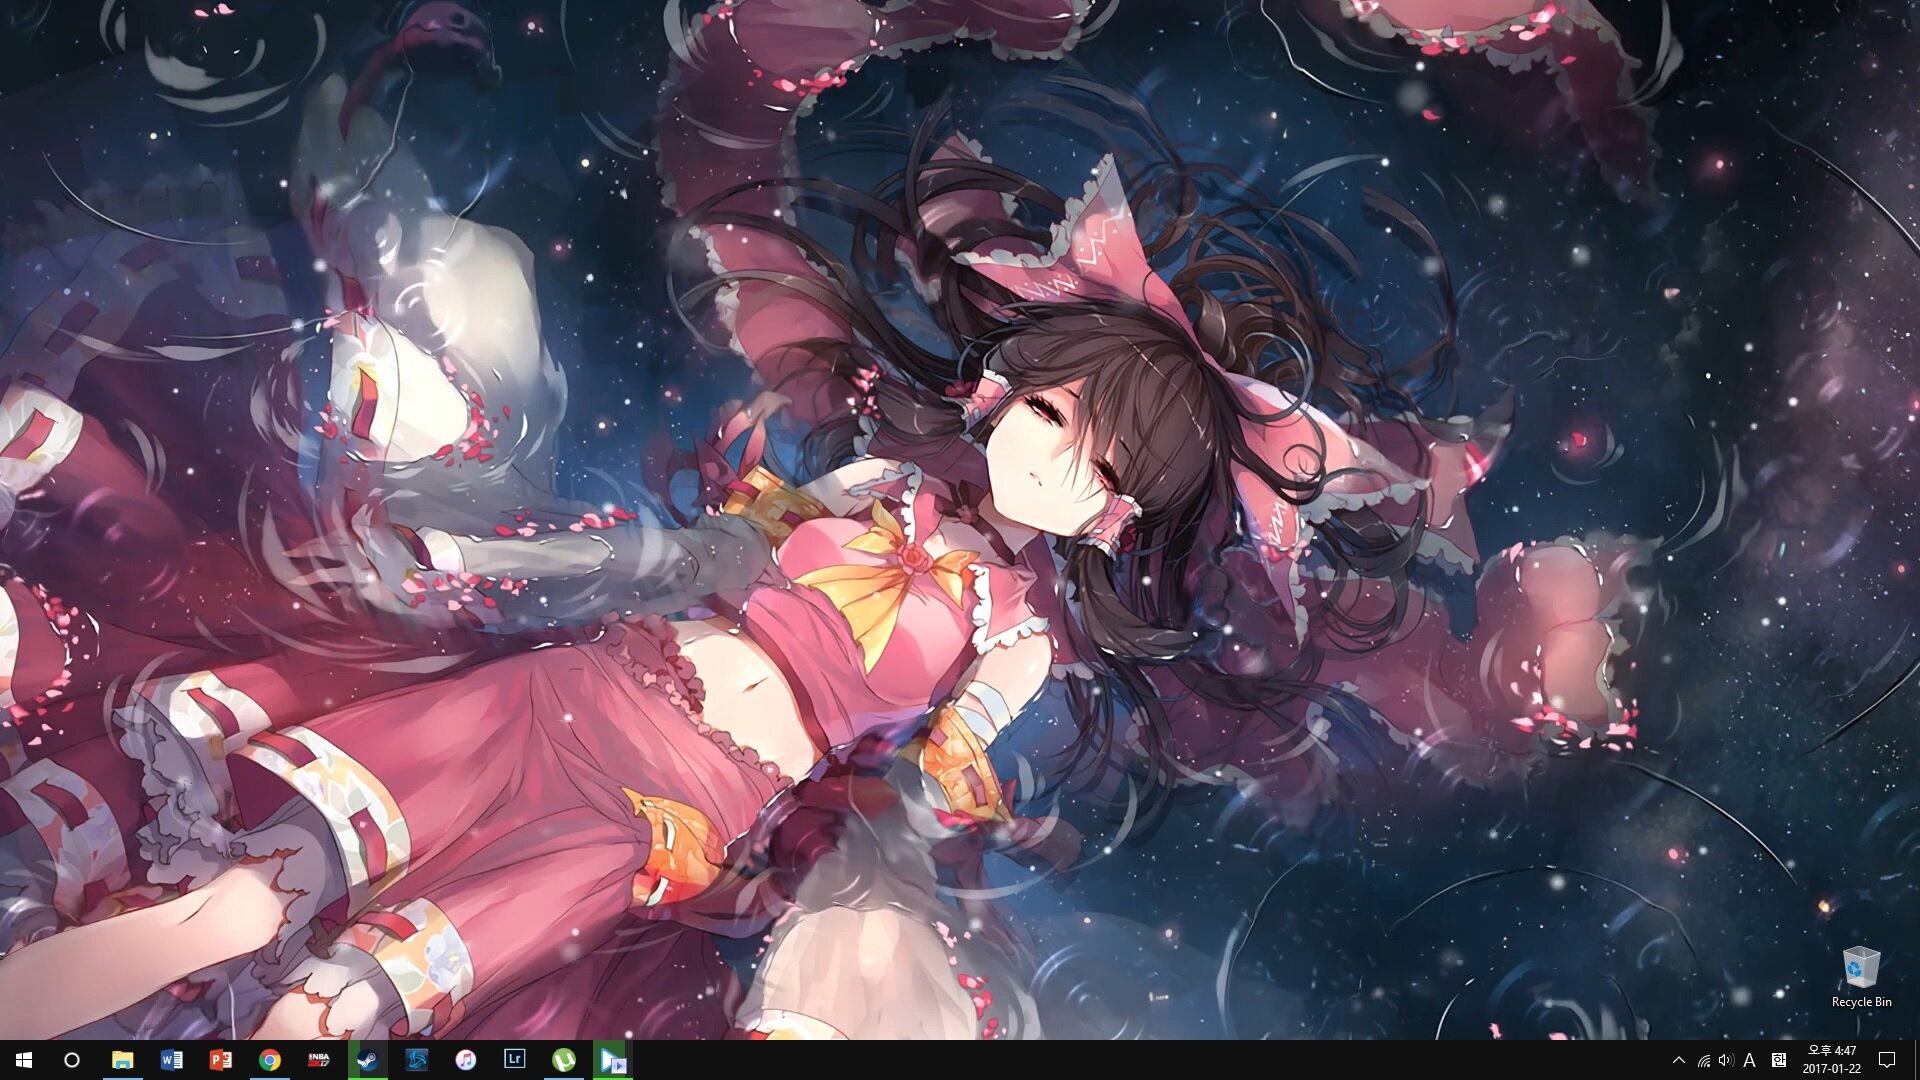Switch the Korean IME language indicator
Image resolution: width=1920 pixels, height=1080 pixels.
point(1778,1060)
